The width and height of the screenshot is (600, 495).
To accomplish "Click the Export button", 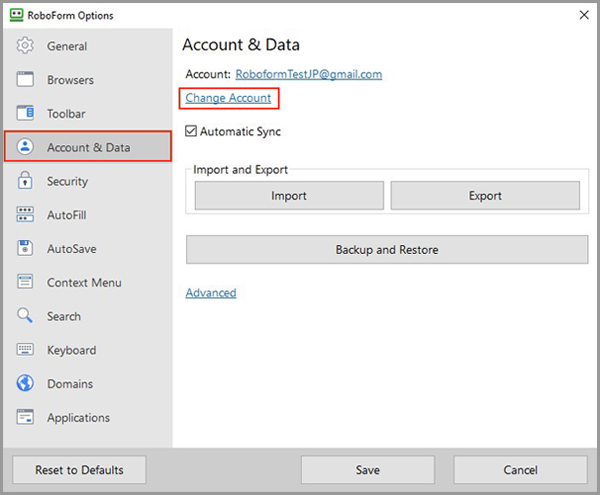I will tap(485, 195).
